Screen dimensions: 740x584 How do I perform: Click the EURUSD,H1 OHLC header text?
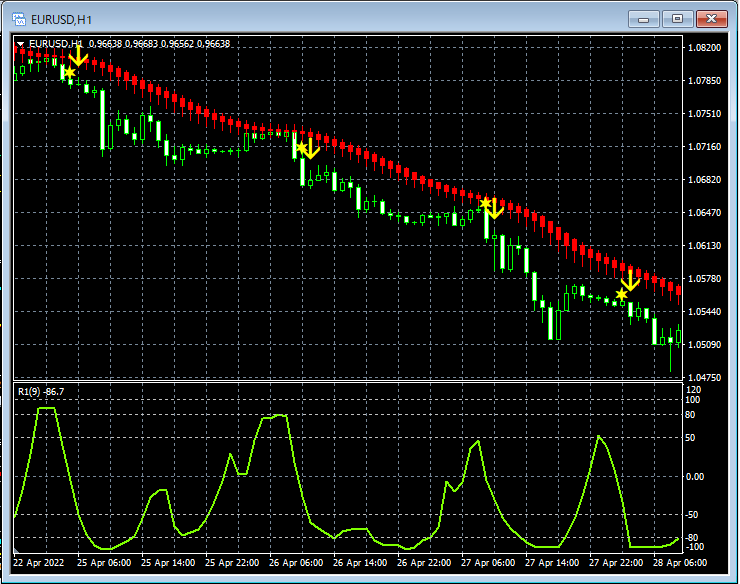coord(130,43)
